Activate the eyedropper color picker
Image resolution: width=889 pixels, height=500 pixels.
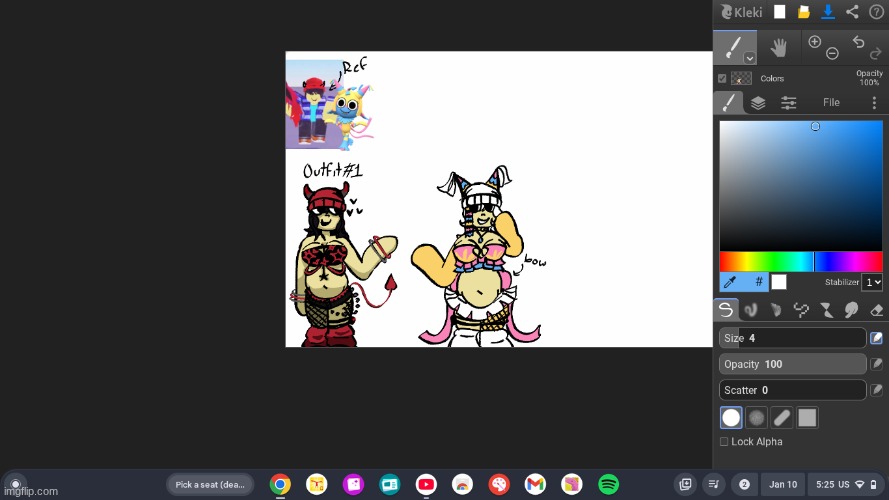[x=731, y=282]
